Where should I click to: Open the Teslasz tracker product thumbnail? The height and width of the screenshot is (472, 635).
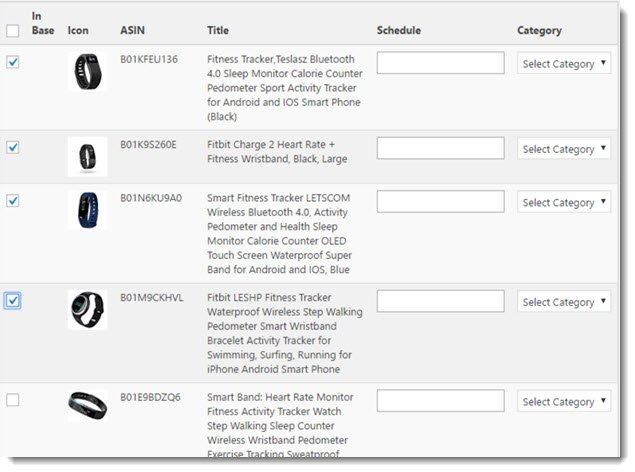pyautogui.click(x=87, y=72)
